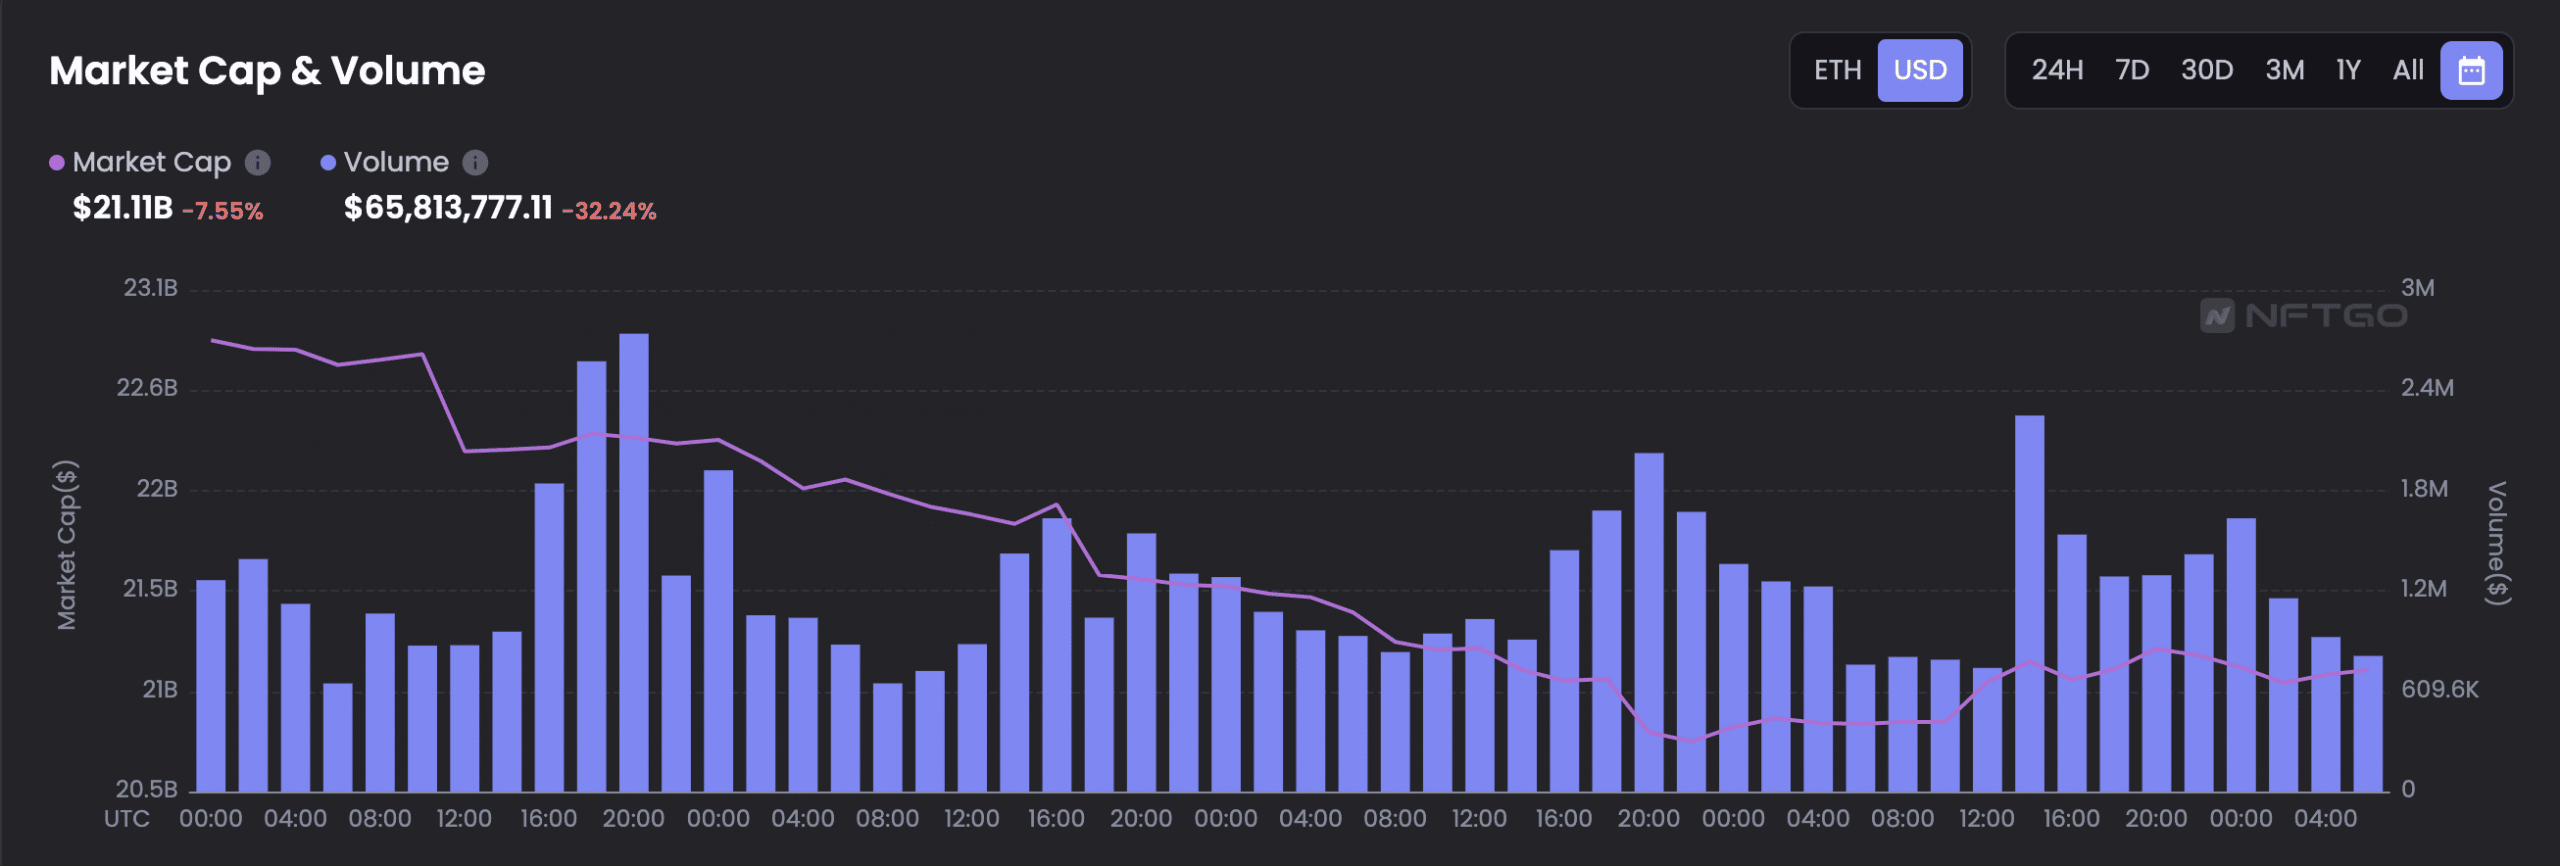2560x866 pixels.
Task: Select the 30D time range
Action: [x=2207, y=71]
